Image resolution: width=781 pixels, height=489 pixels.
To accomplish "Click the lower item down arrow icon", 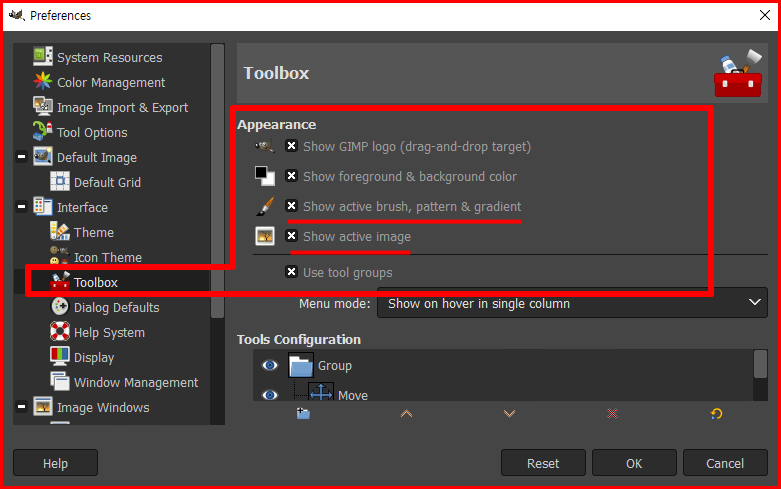I will point(509,413).
